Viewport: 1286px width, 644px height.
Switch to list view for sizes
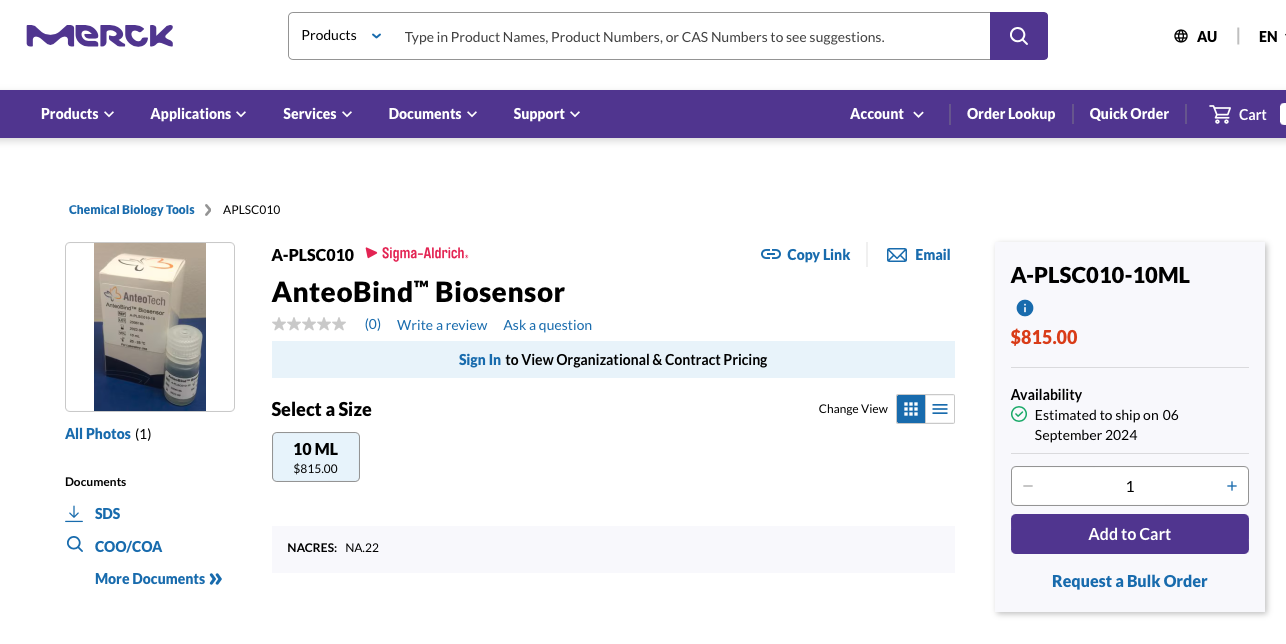pos(940,409)
